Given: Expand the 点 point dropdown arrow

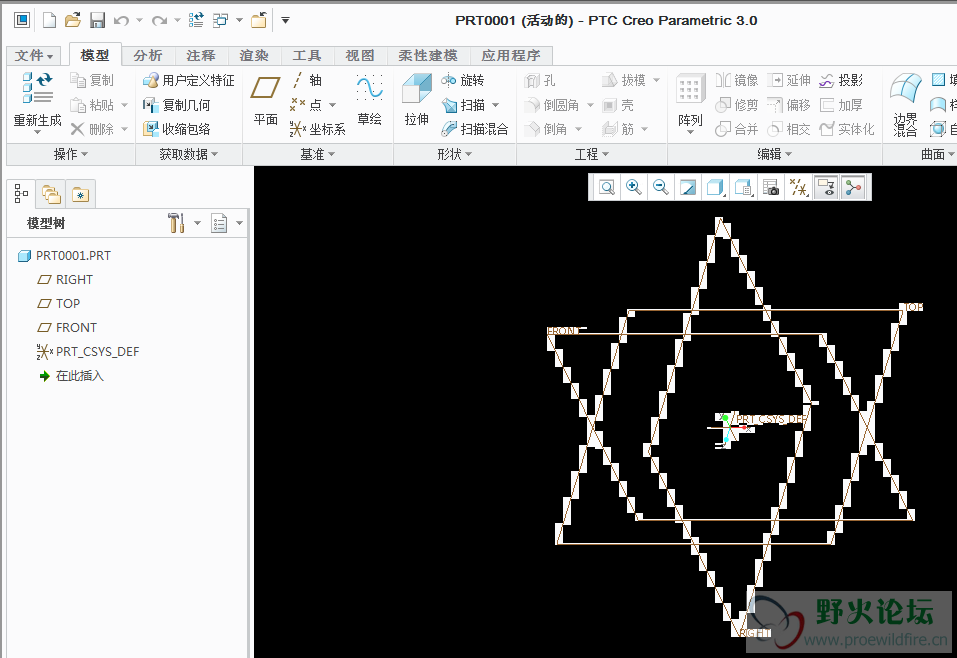Looking at the screenshot, I should tap(333, 105).
